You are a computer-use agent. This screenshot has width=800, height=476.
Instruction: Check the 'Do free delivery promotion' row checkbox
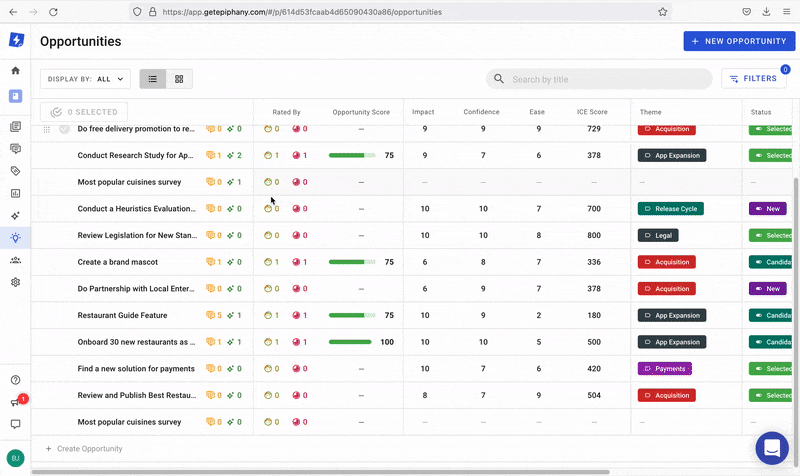[64, 129]
